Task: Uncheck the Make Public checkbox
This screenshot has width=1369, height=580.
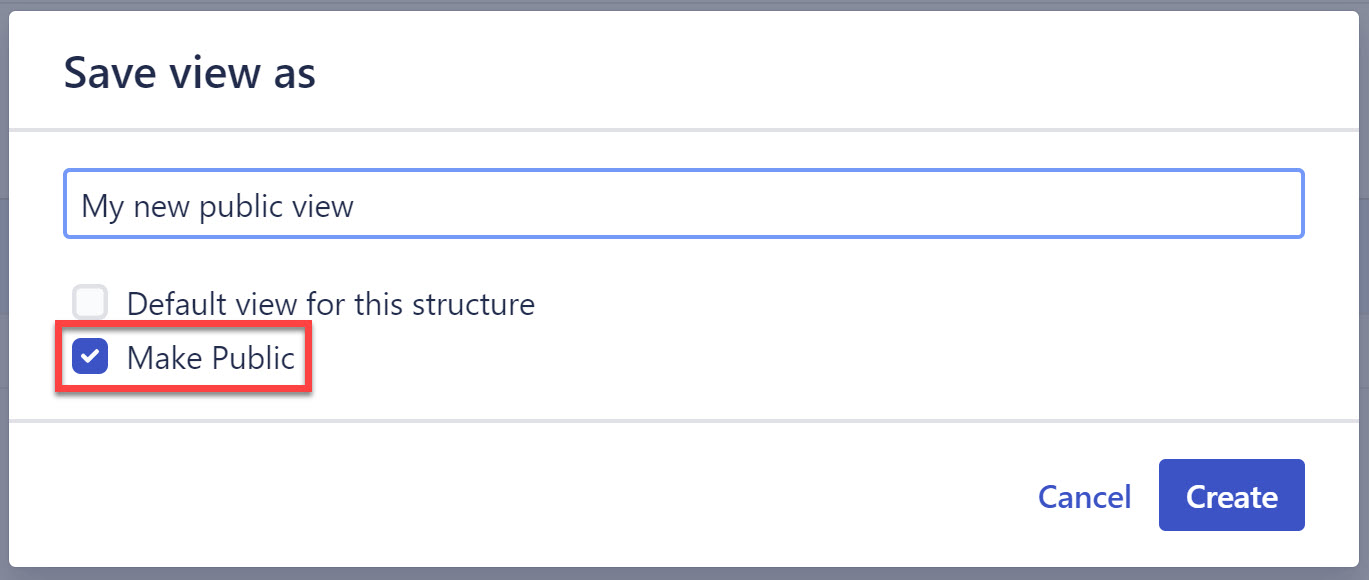Action: [90, 357]
